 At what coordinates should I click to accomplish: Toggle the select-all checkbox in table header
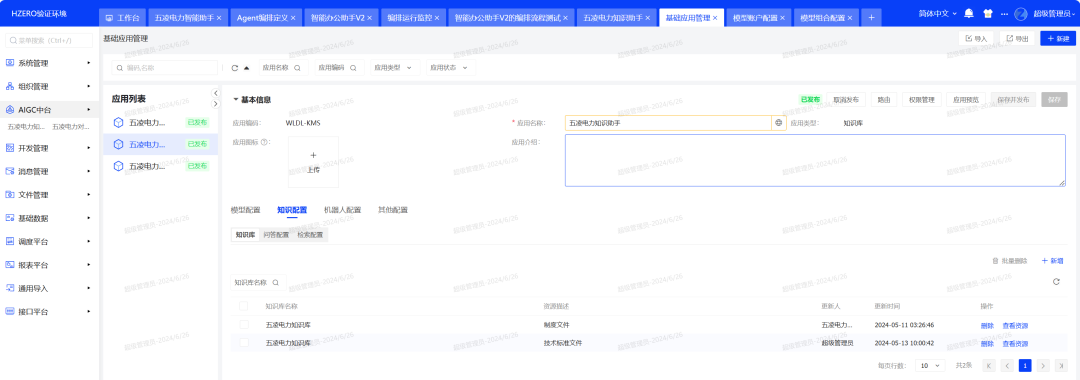pos(244,306)
